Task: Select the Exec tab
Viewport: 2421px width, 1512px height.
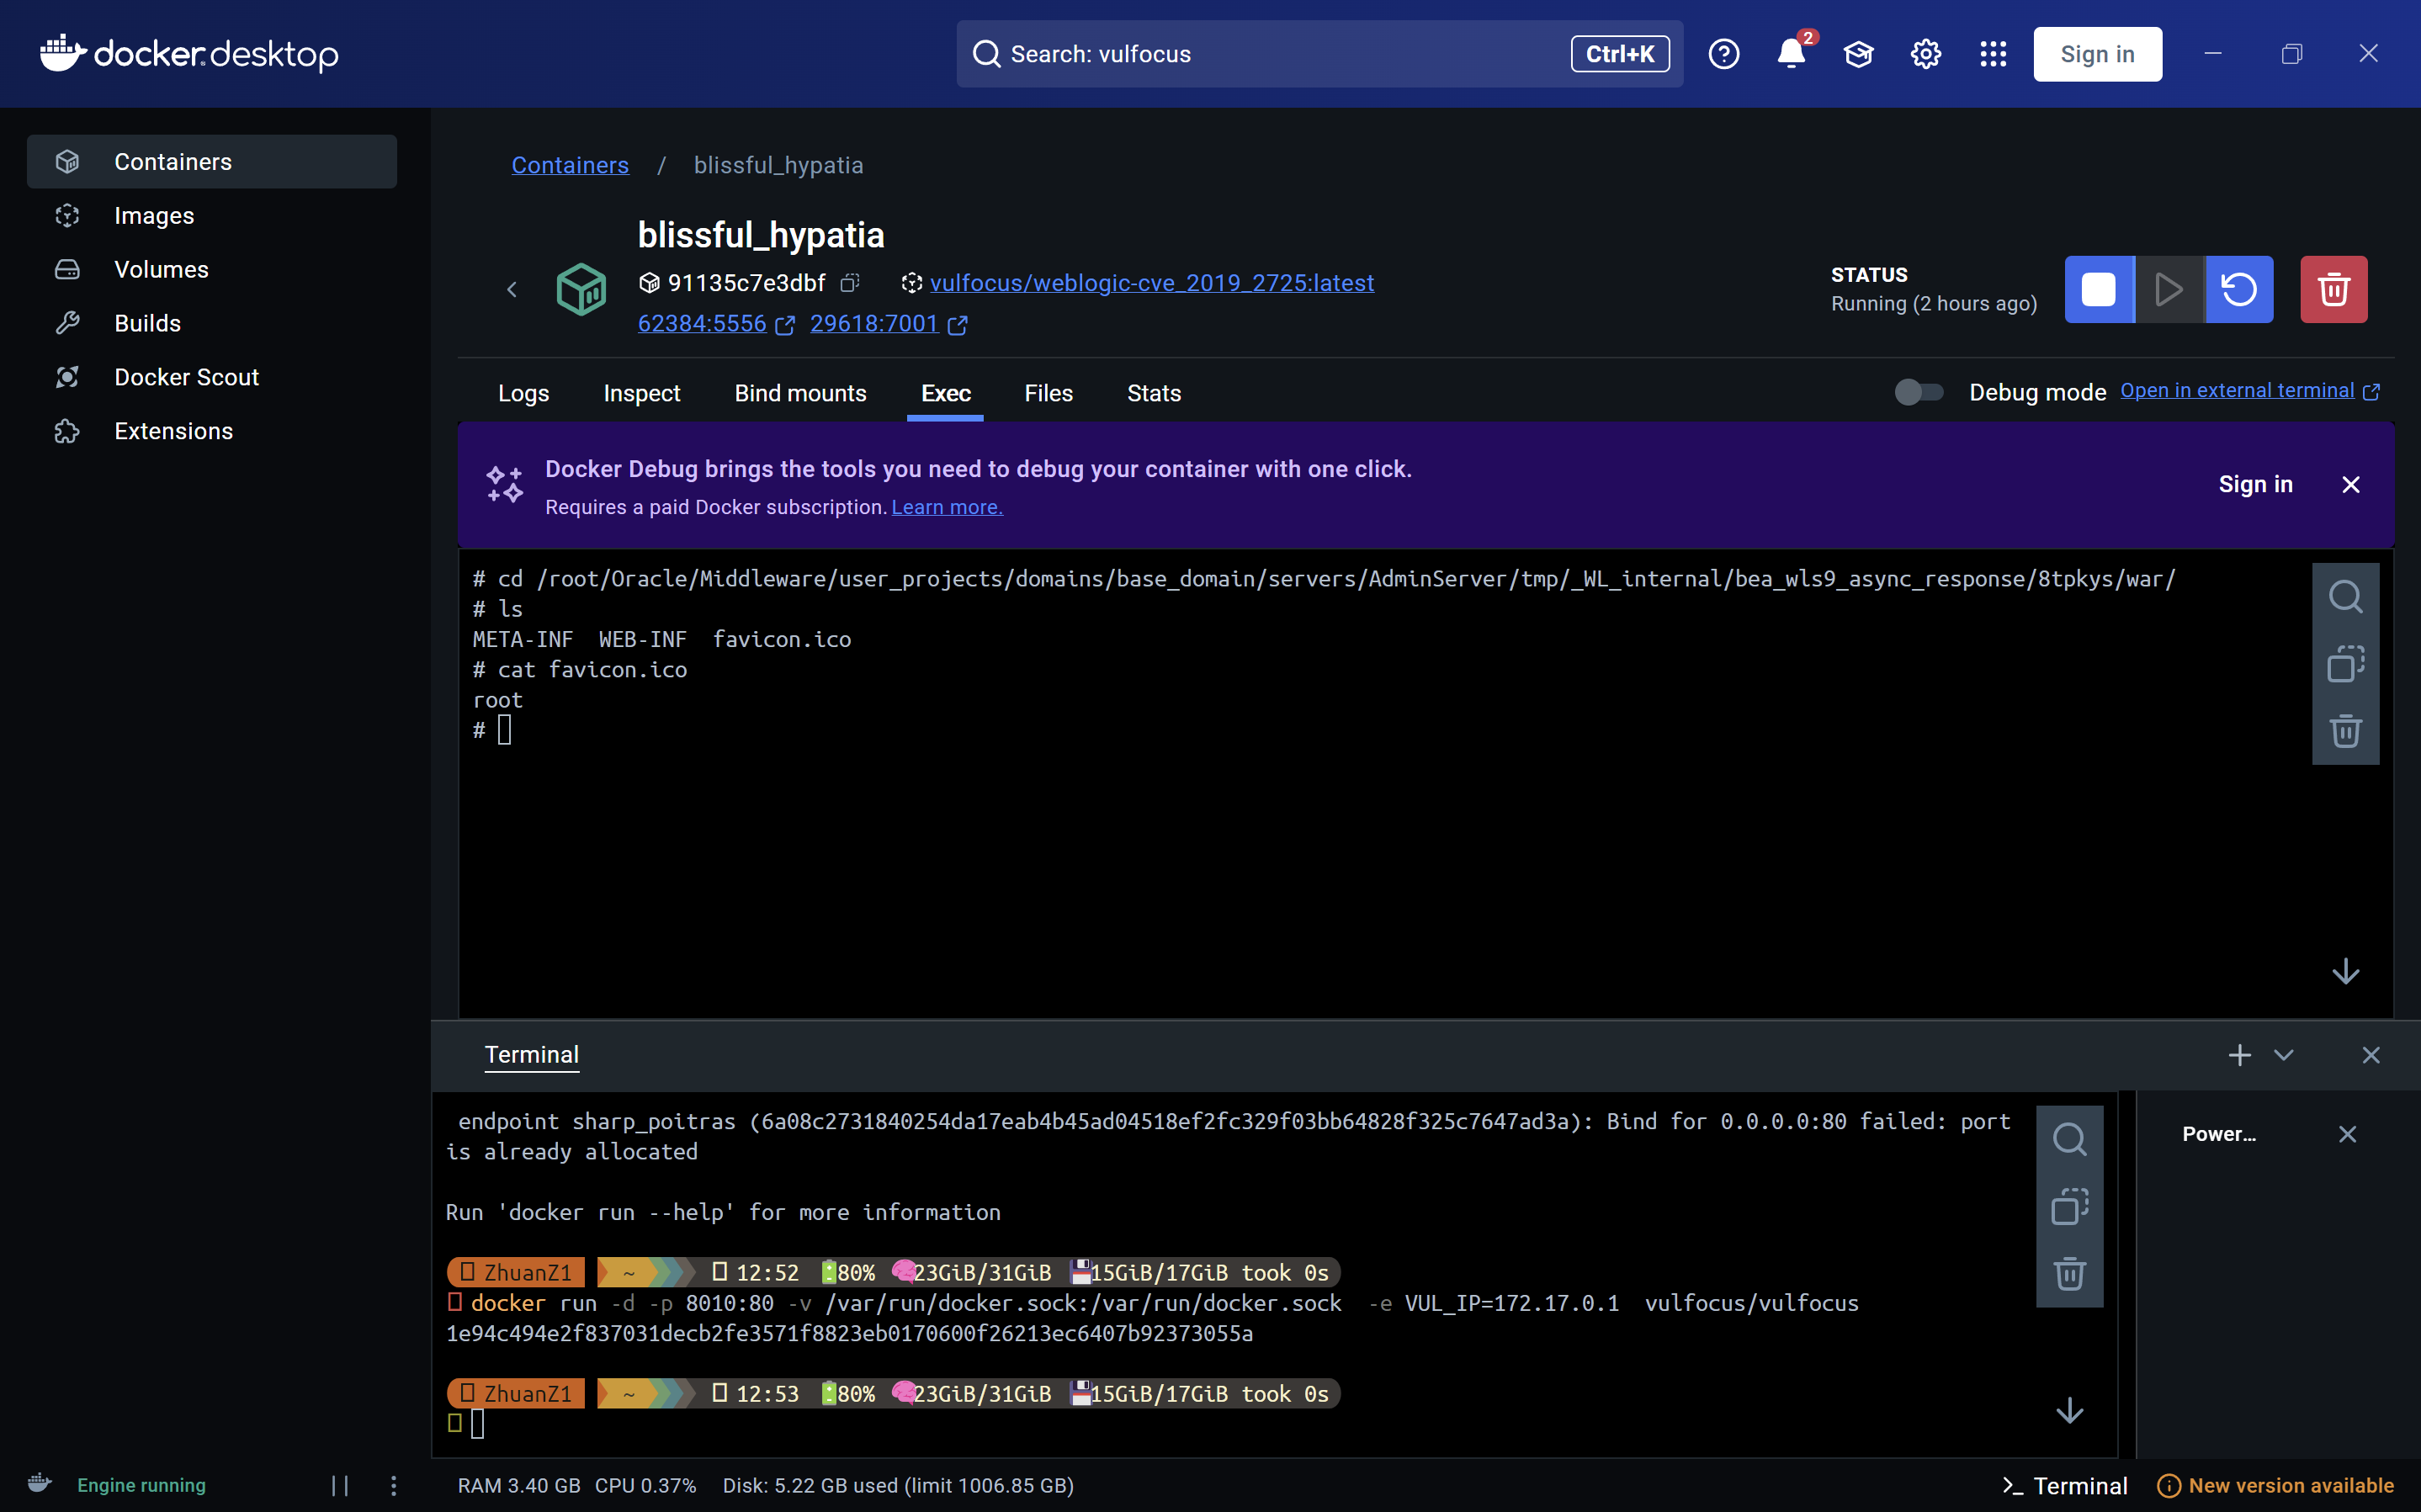Action: pos(946,393)
